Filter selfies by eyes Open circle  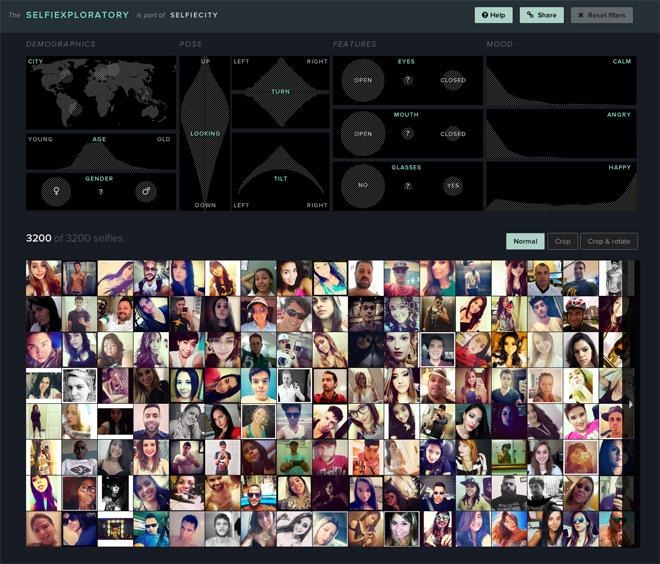click(x=363, y=80)
